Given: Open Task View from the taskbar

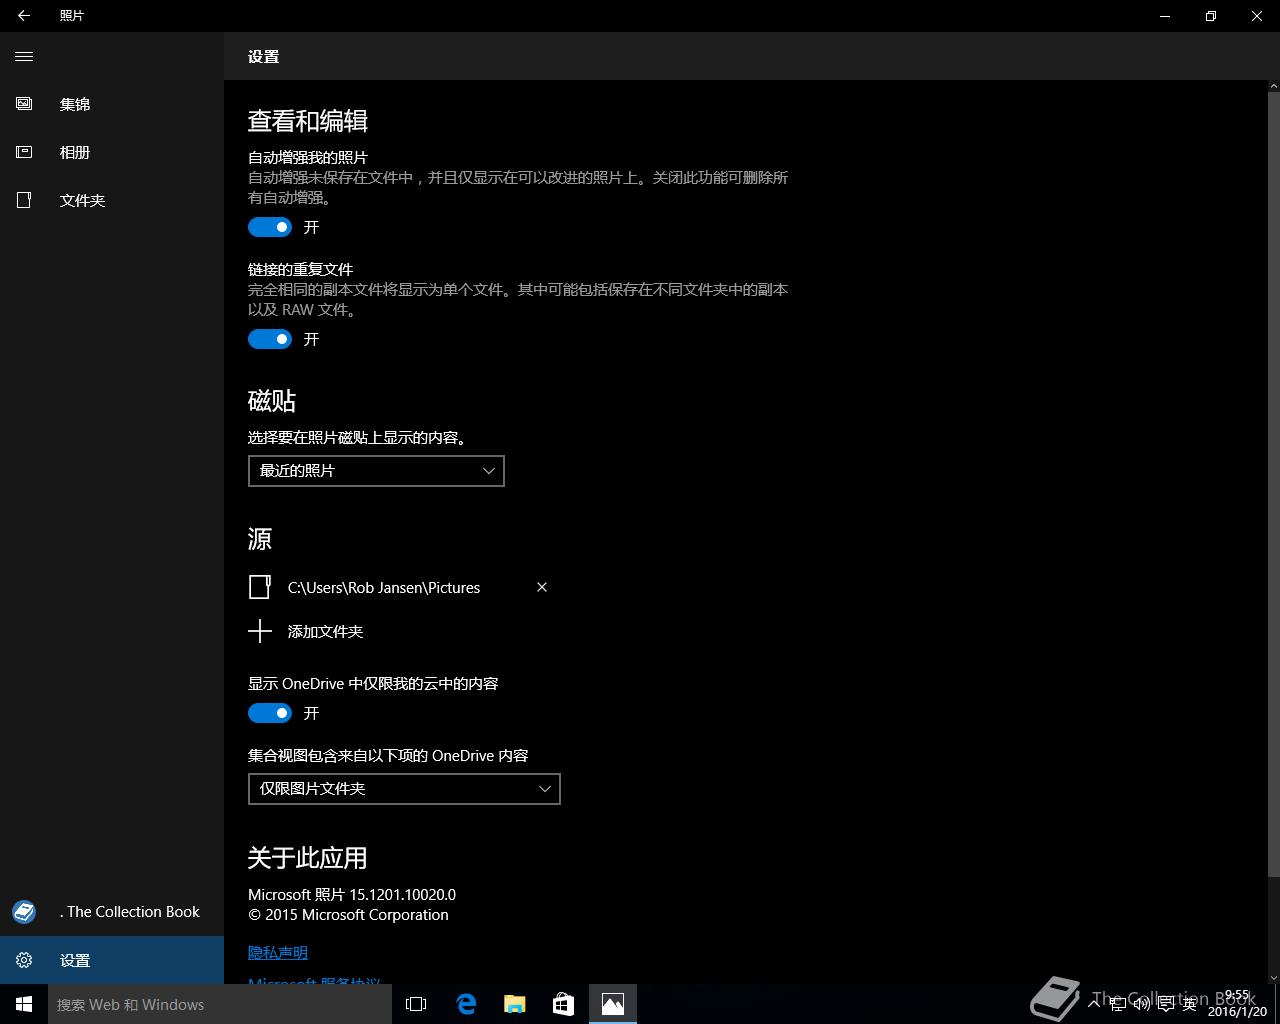Looking at the screenshot, I should [416, 1004].
